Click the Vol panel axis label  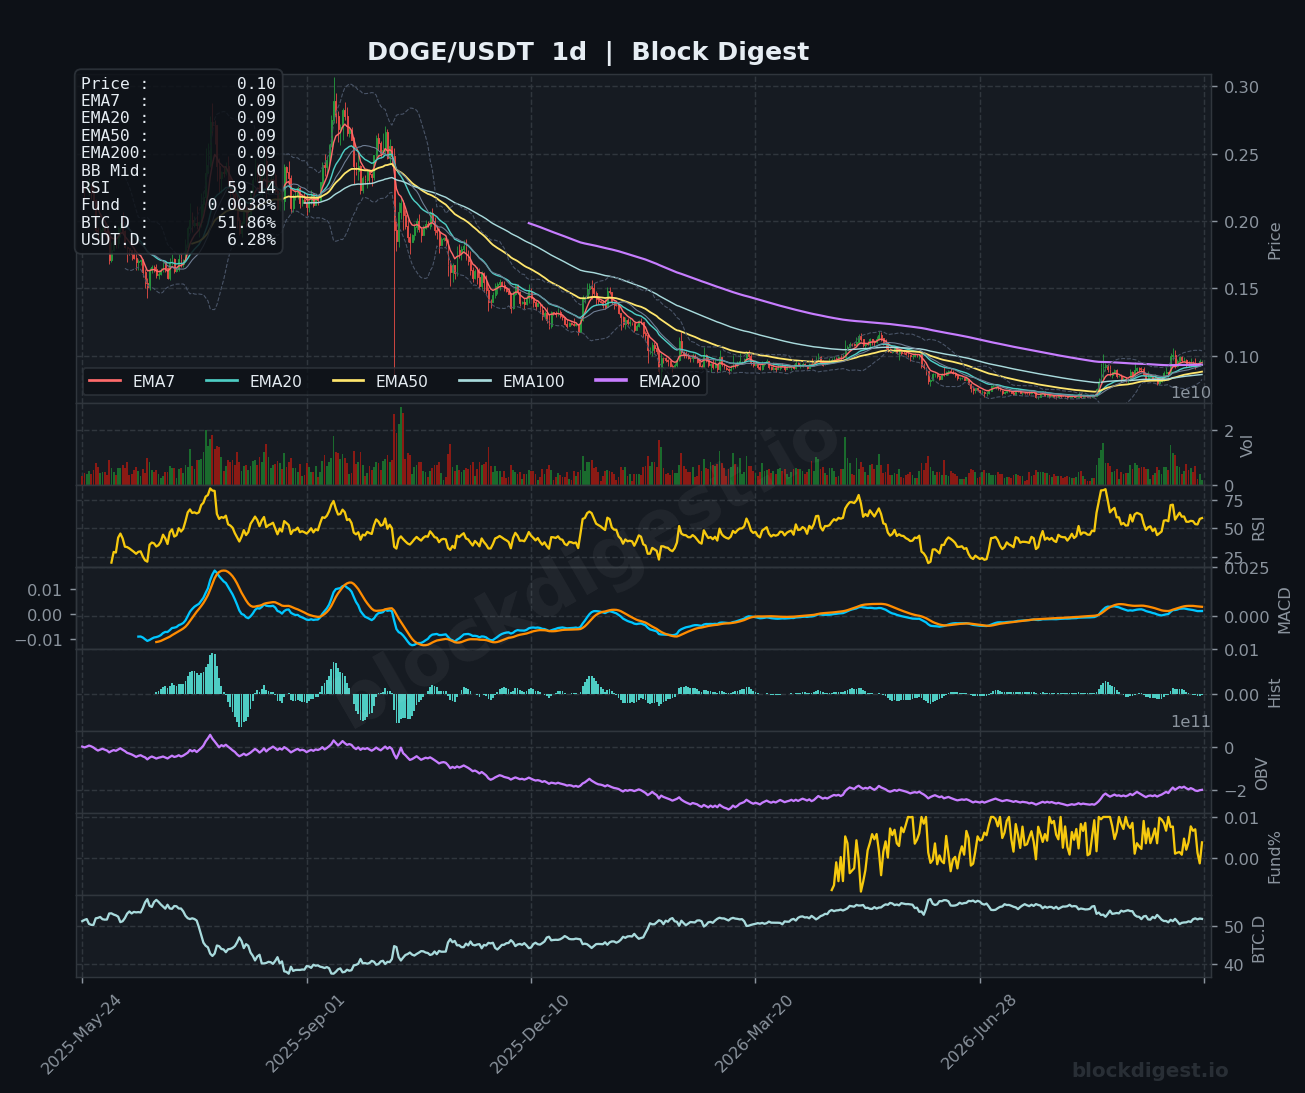pyautogui.click(x=1246, y=445)
